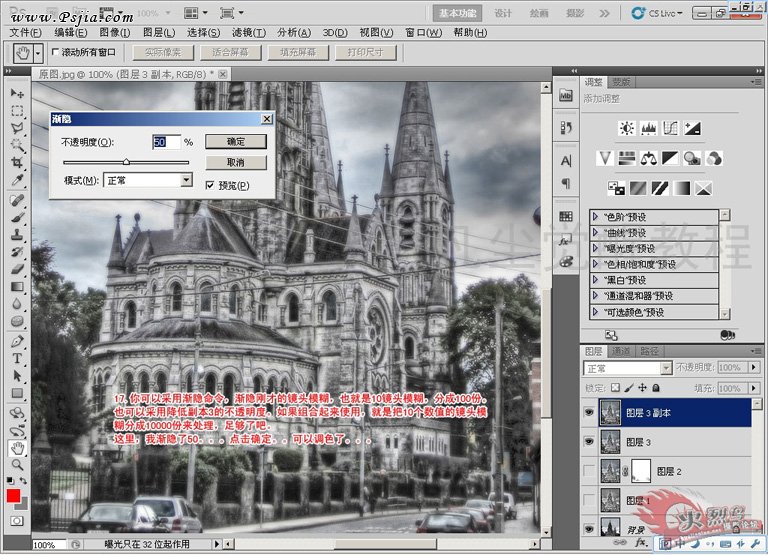Viewport: 768px width, 555px height.
Task: Add a Brightness/Contrast adjustment
Action: pyautogui.click(x=627, y=128)
